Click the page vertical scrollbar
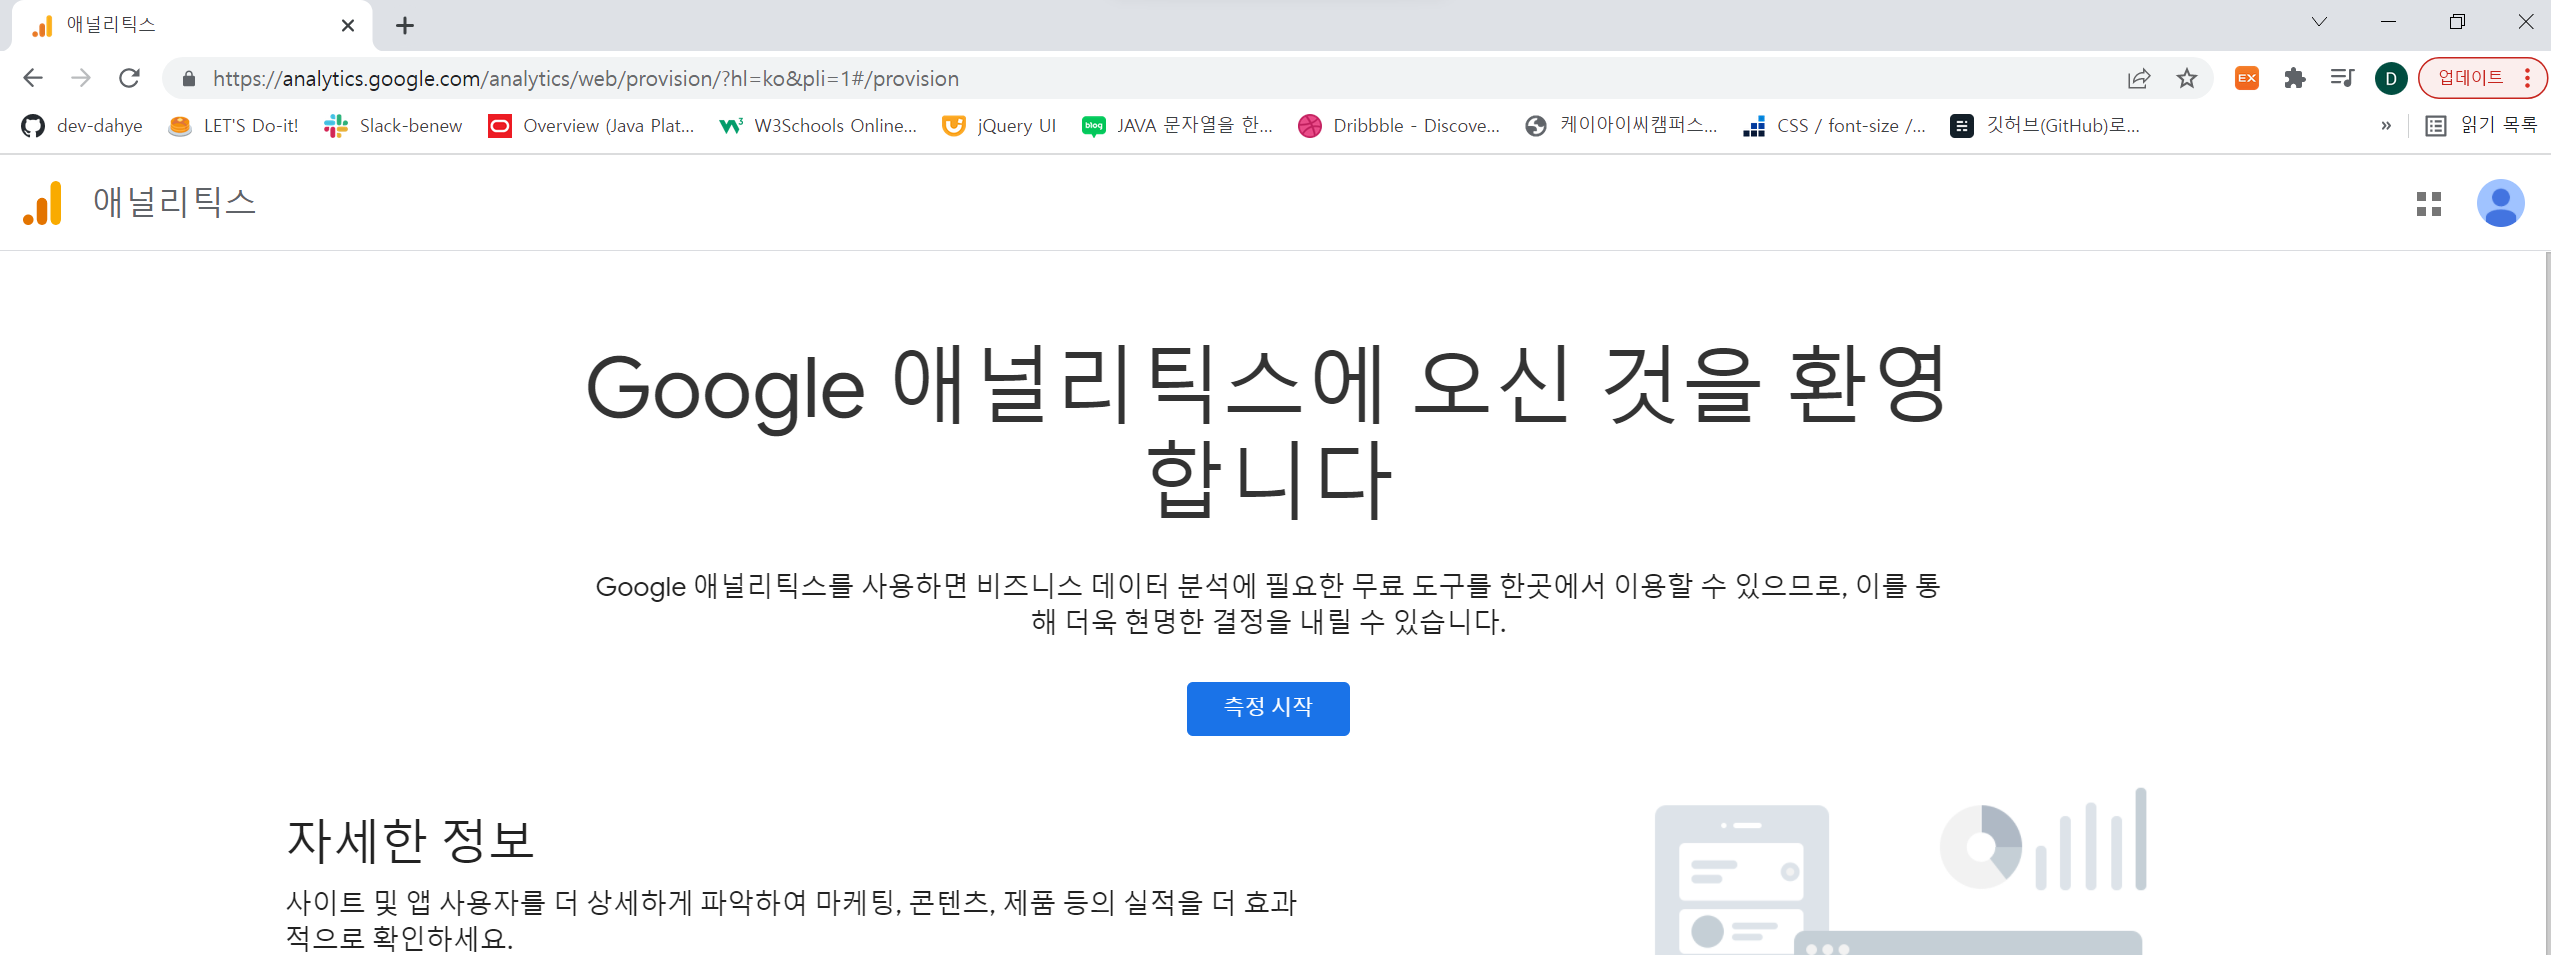Screen dimensions: 2551x955 [2546, 603]
